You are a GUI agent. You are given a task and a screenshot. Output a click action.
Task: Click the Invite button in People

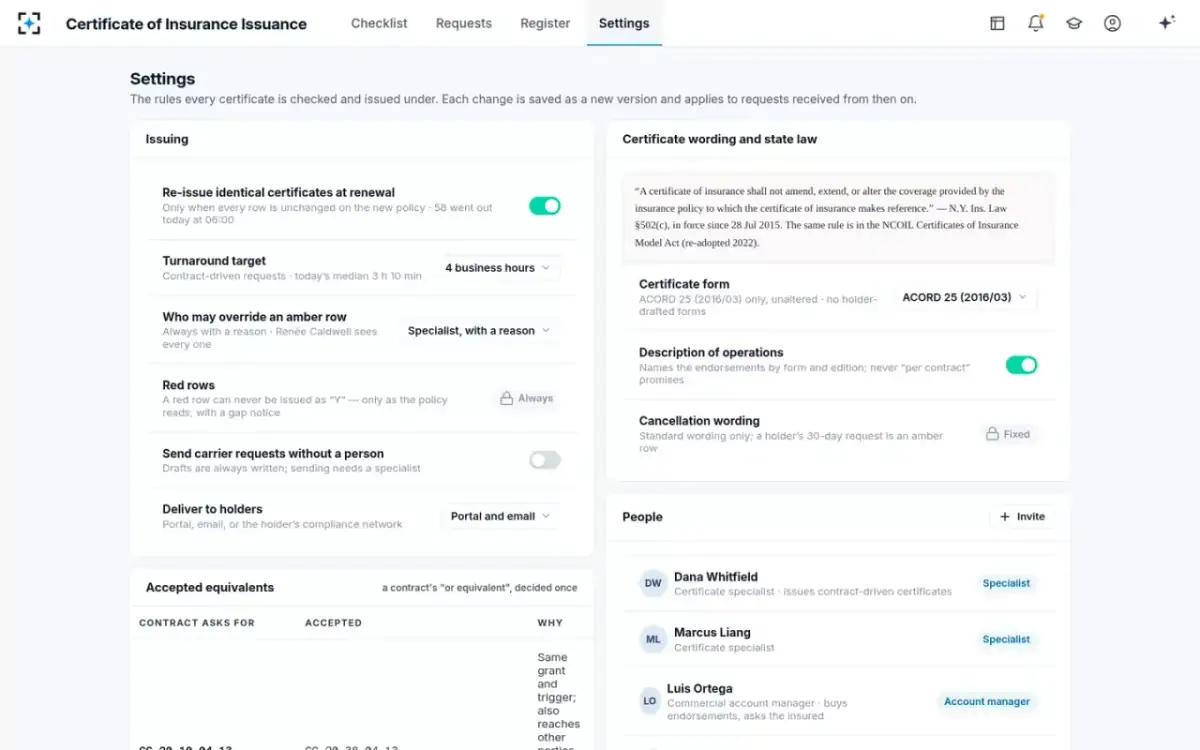1022,517
